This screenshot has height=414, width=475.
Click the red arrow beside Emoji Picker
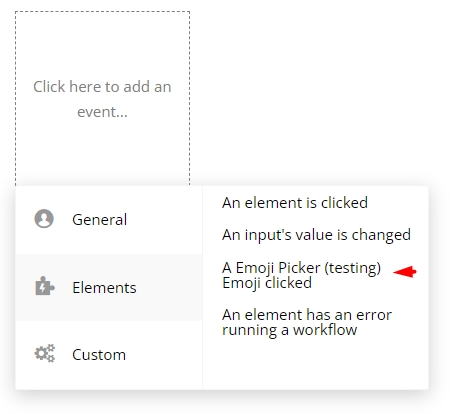click(405, 272)
